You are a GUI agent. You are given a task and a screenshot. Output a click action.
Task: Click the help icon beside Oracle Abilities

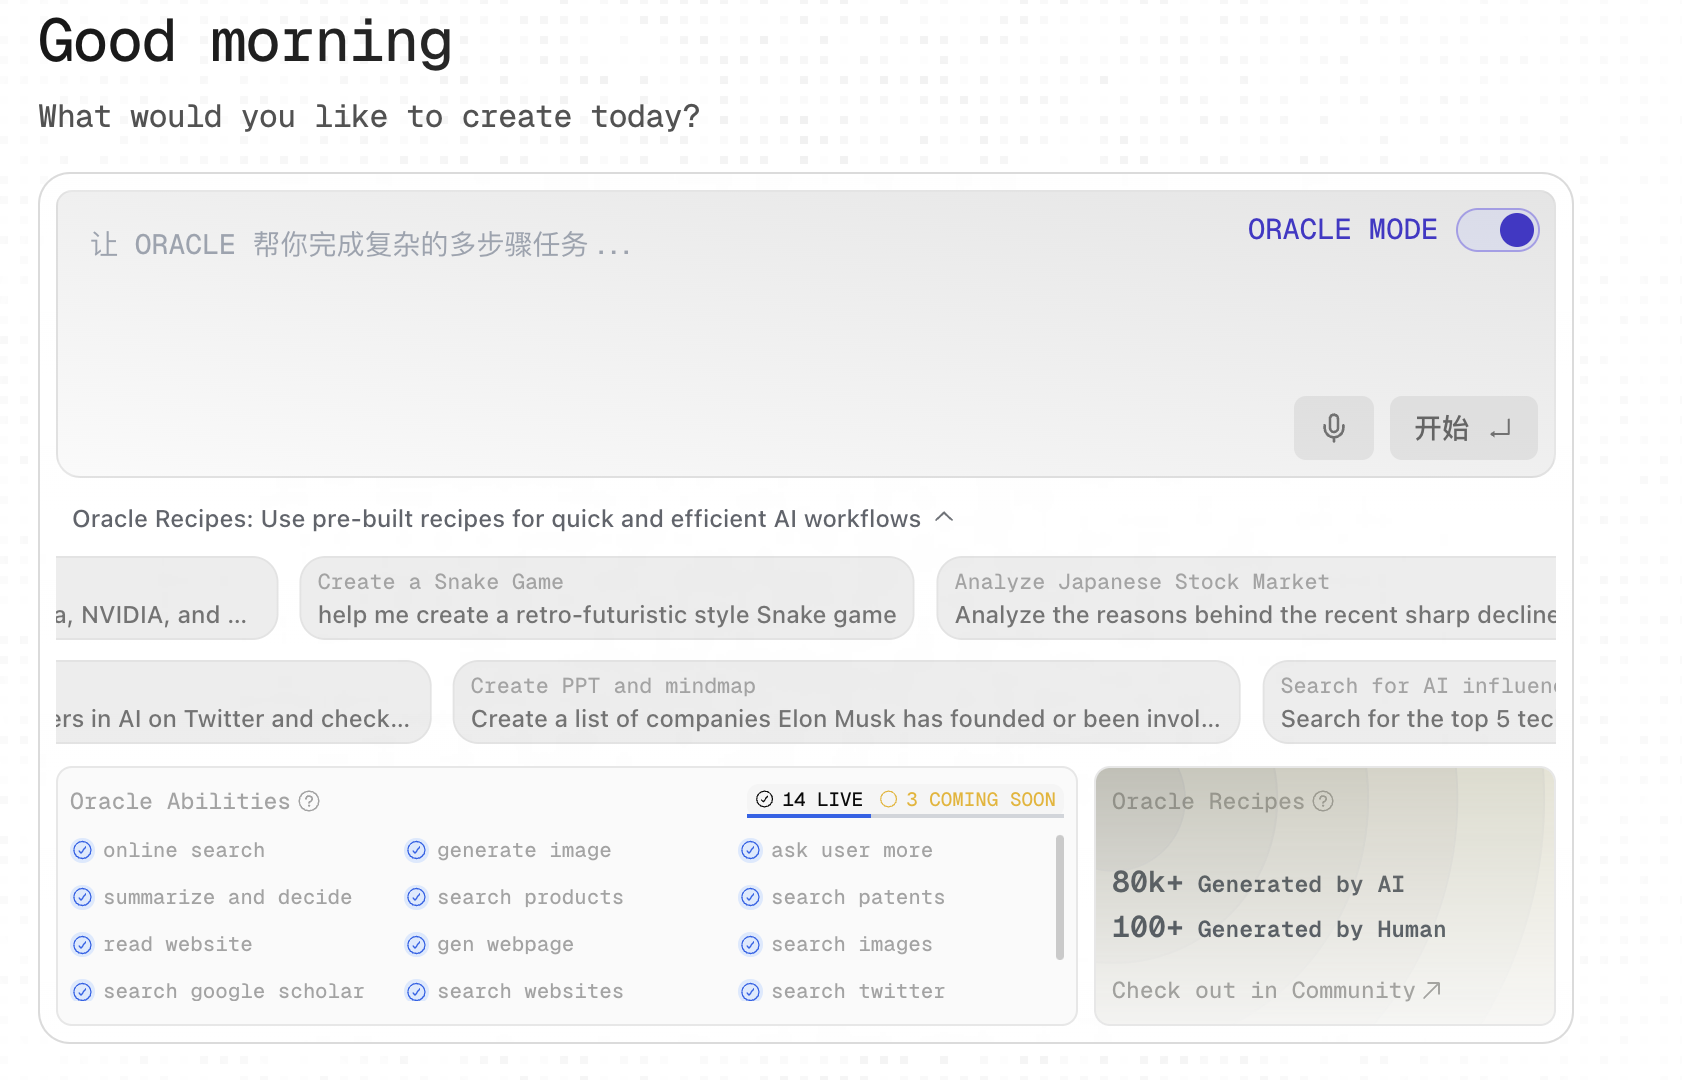coord(310,801)
